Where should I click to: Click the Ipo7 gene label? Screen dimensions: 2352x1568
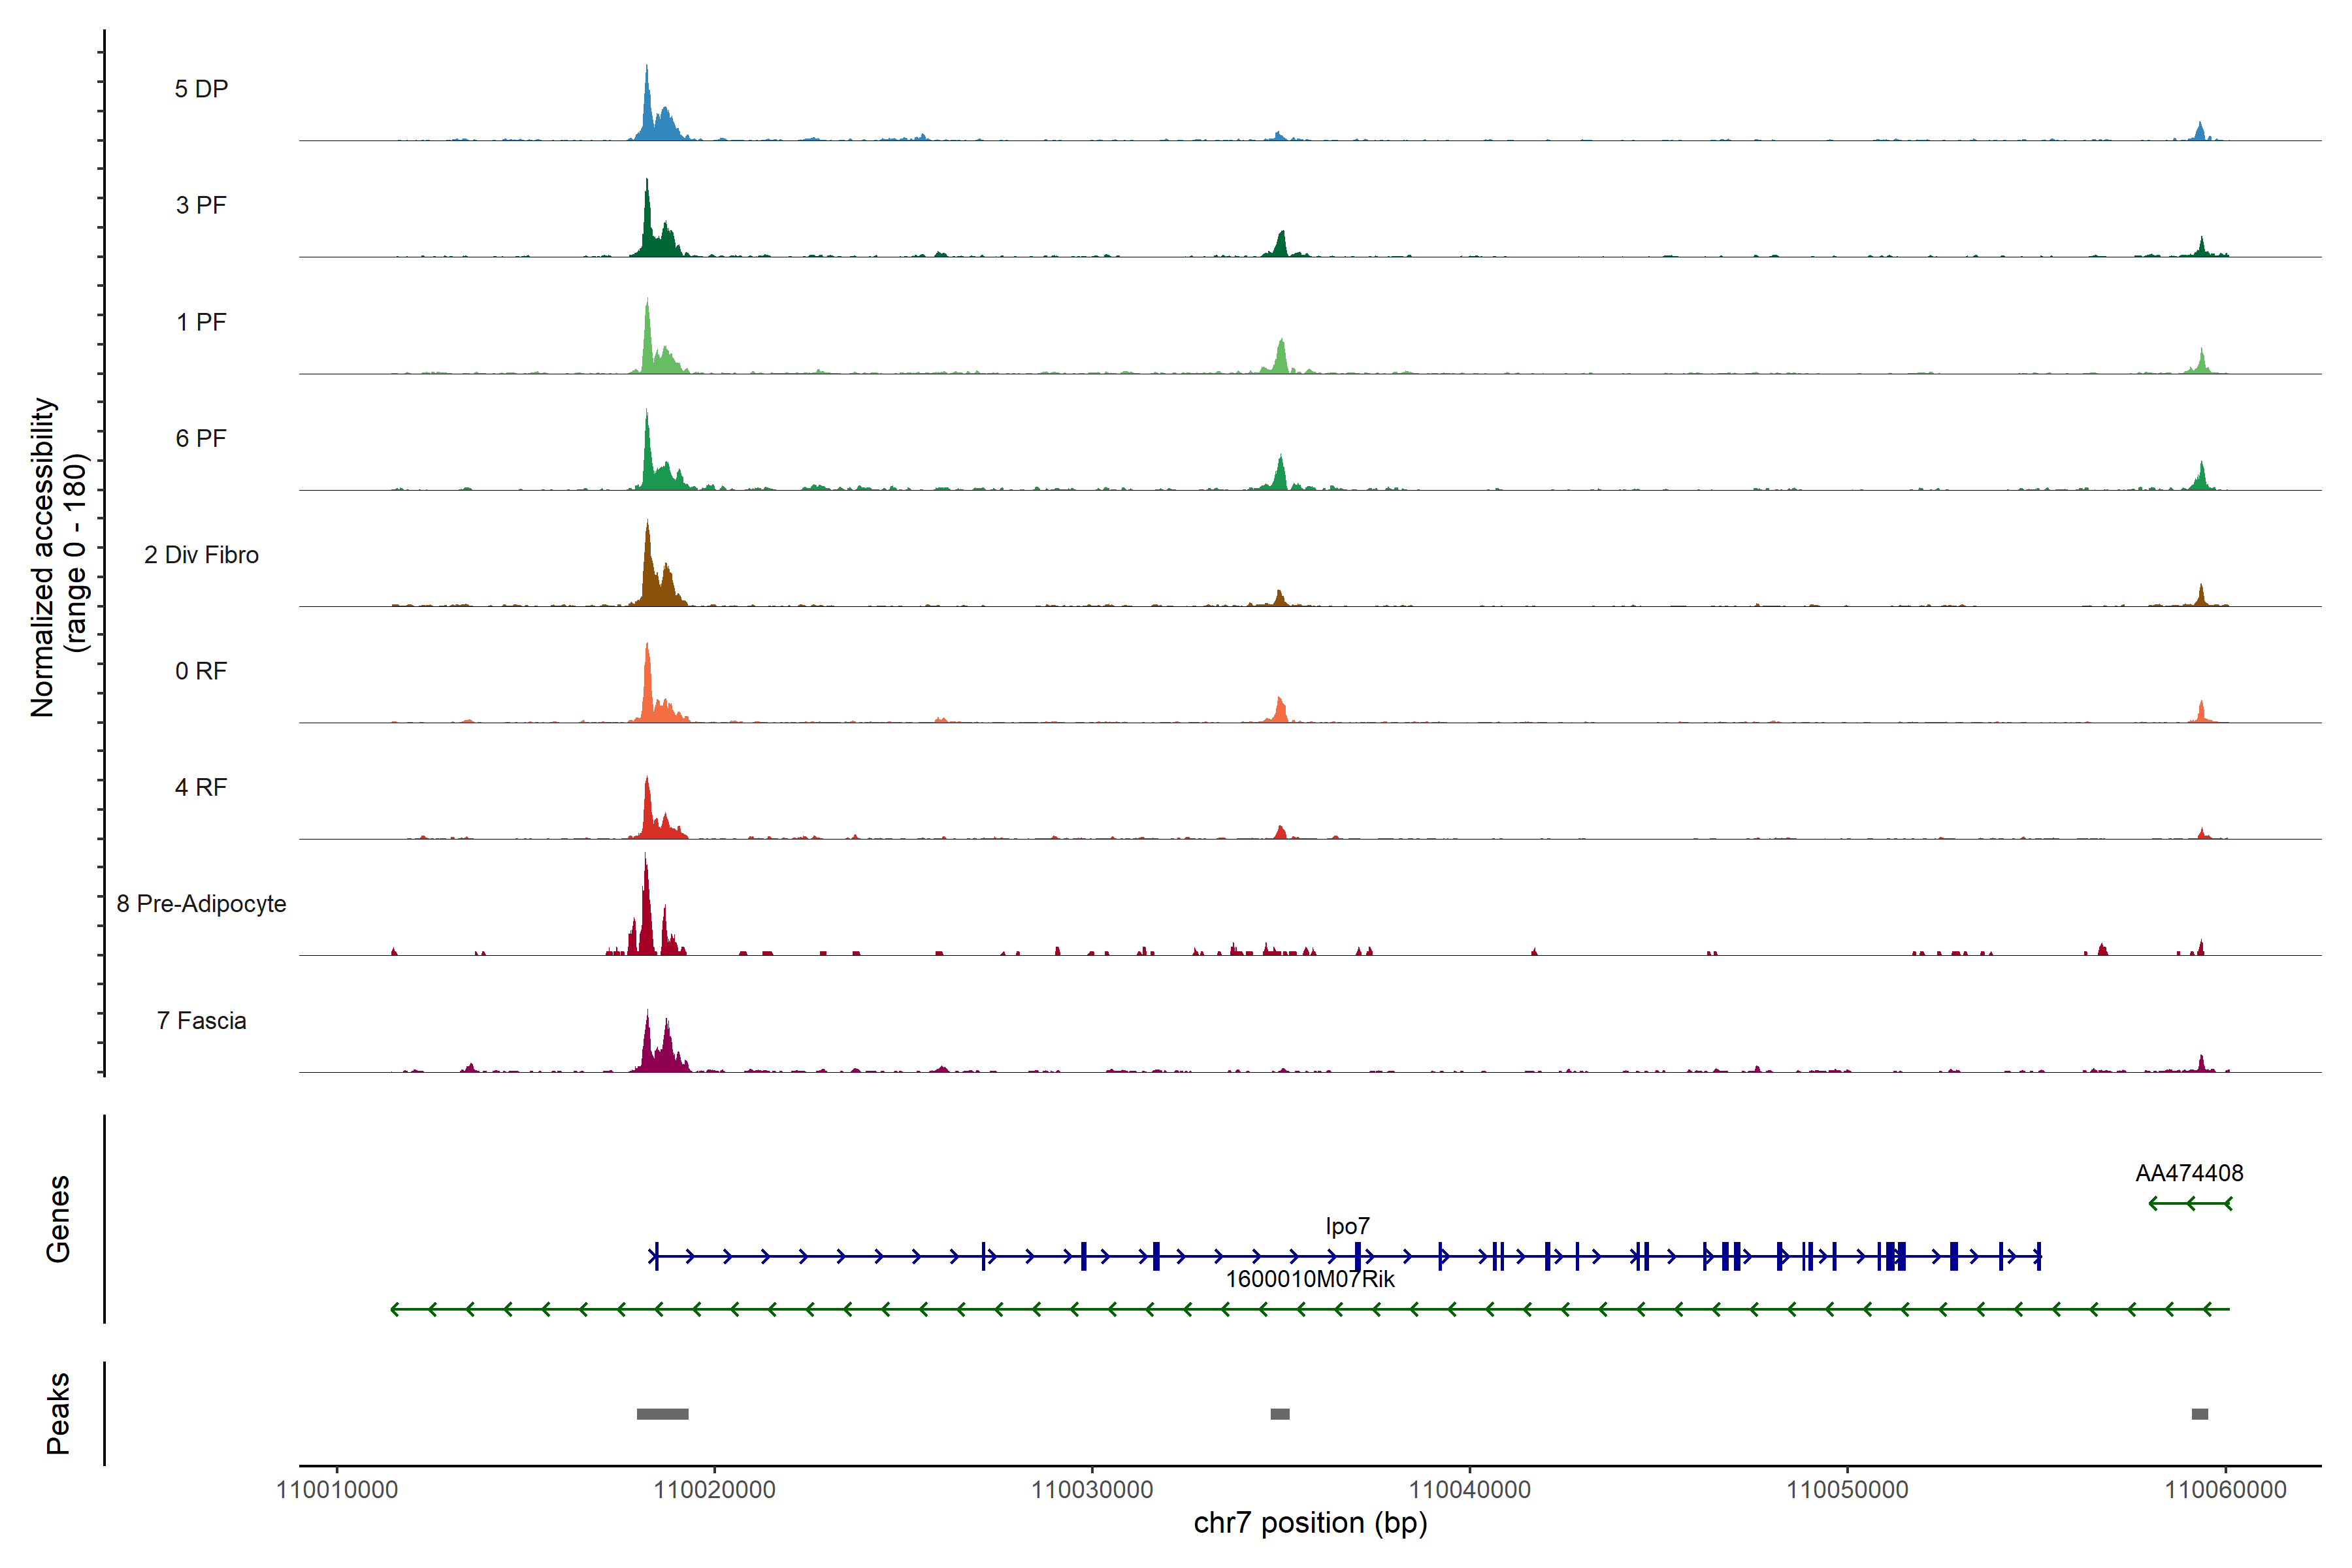pos(1347,1226)
